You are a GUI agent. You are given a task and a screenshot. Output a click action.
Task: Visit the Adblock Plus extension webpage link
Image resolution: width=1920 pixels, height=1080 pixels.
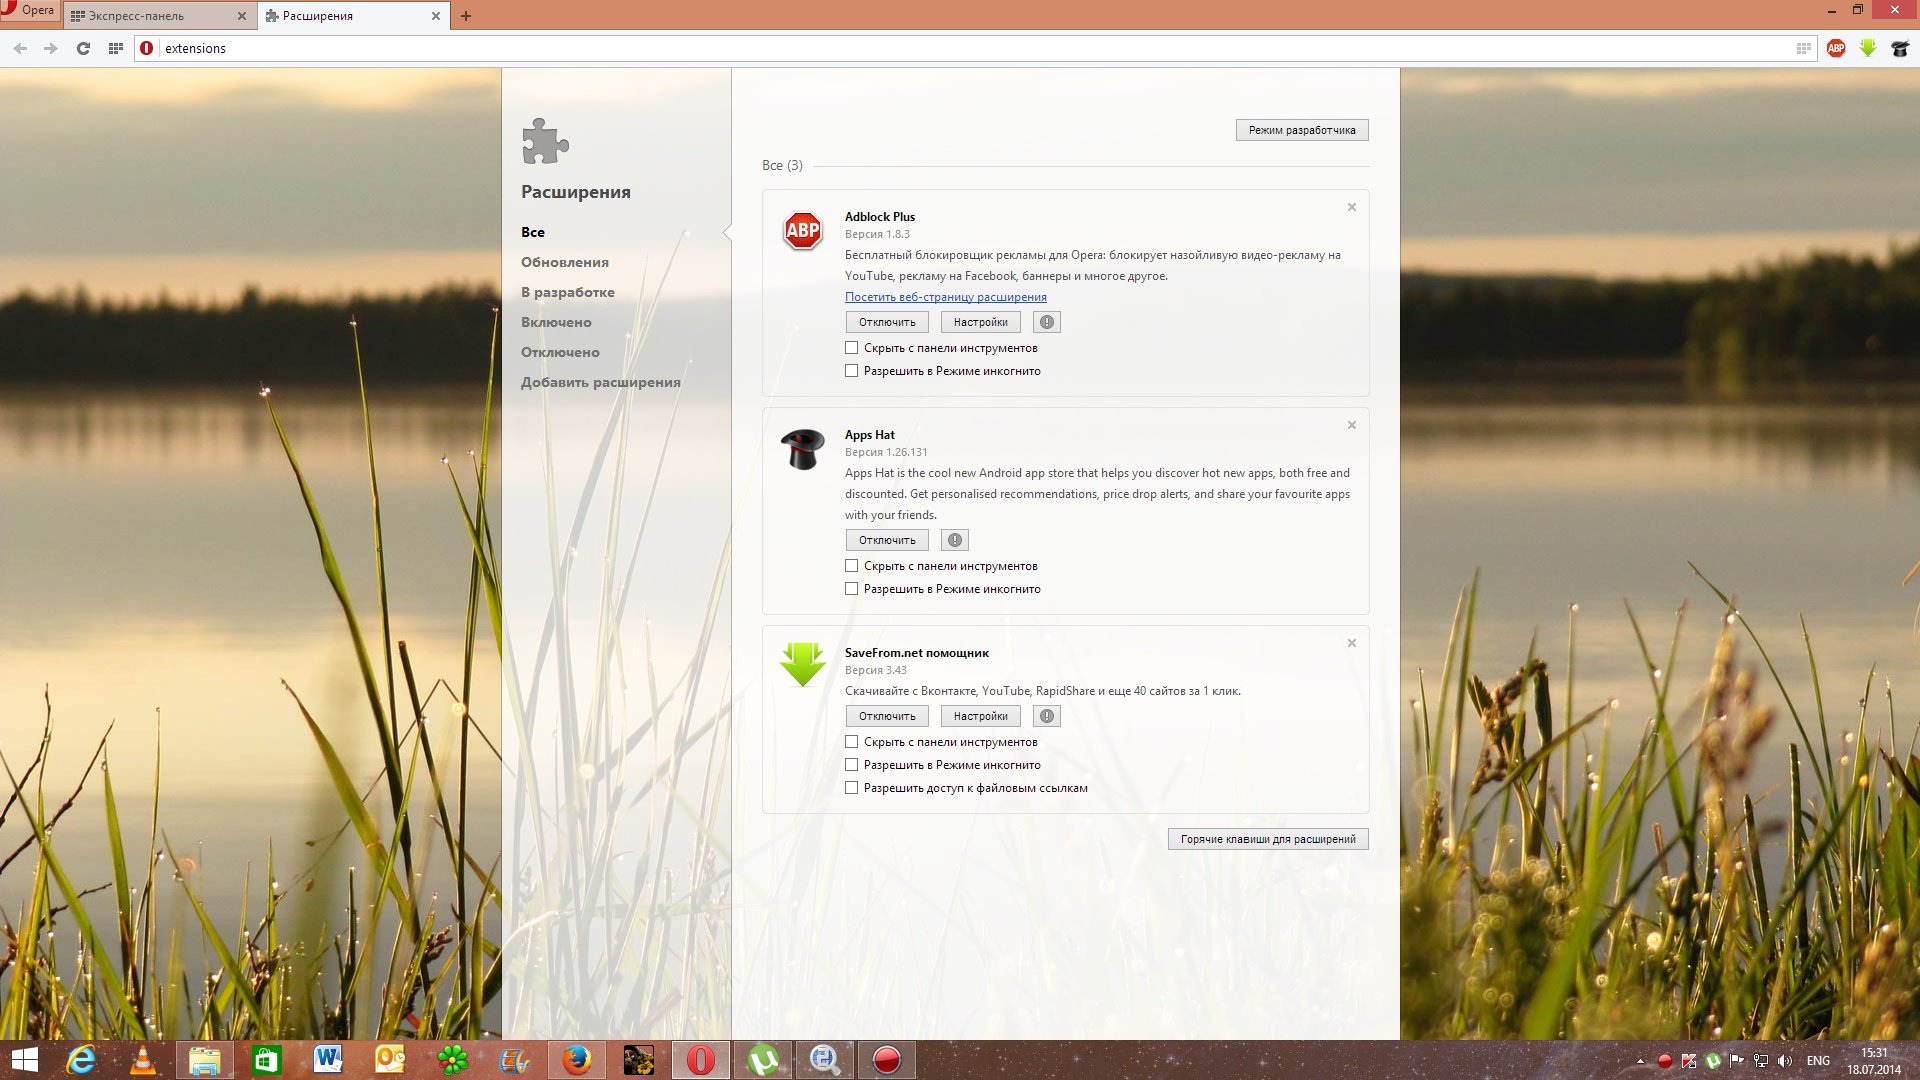click(945, 297)
